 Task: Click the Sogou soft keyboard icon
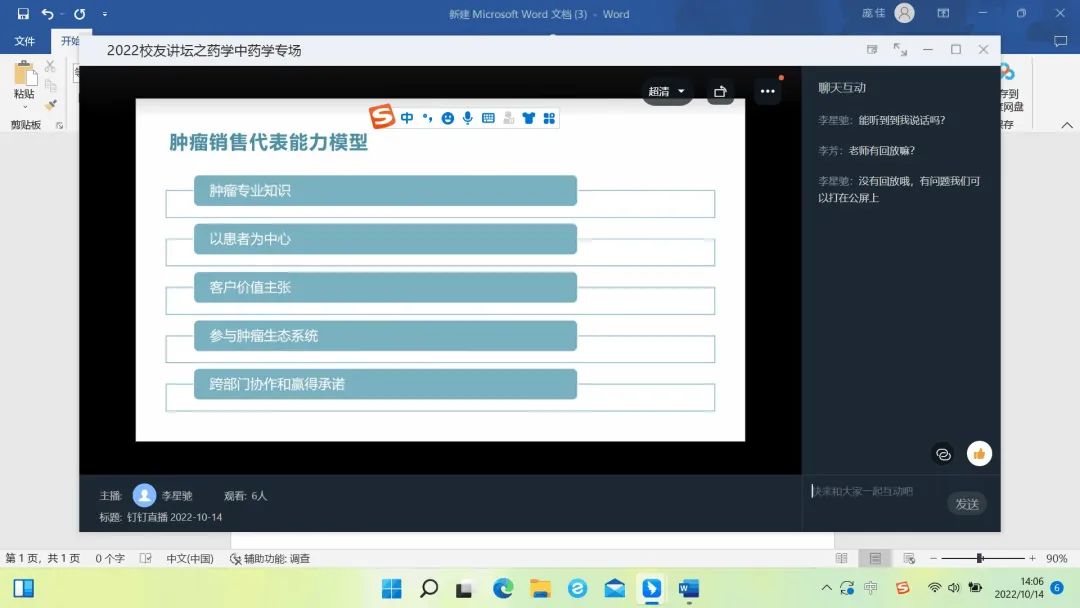(488, 118)
